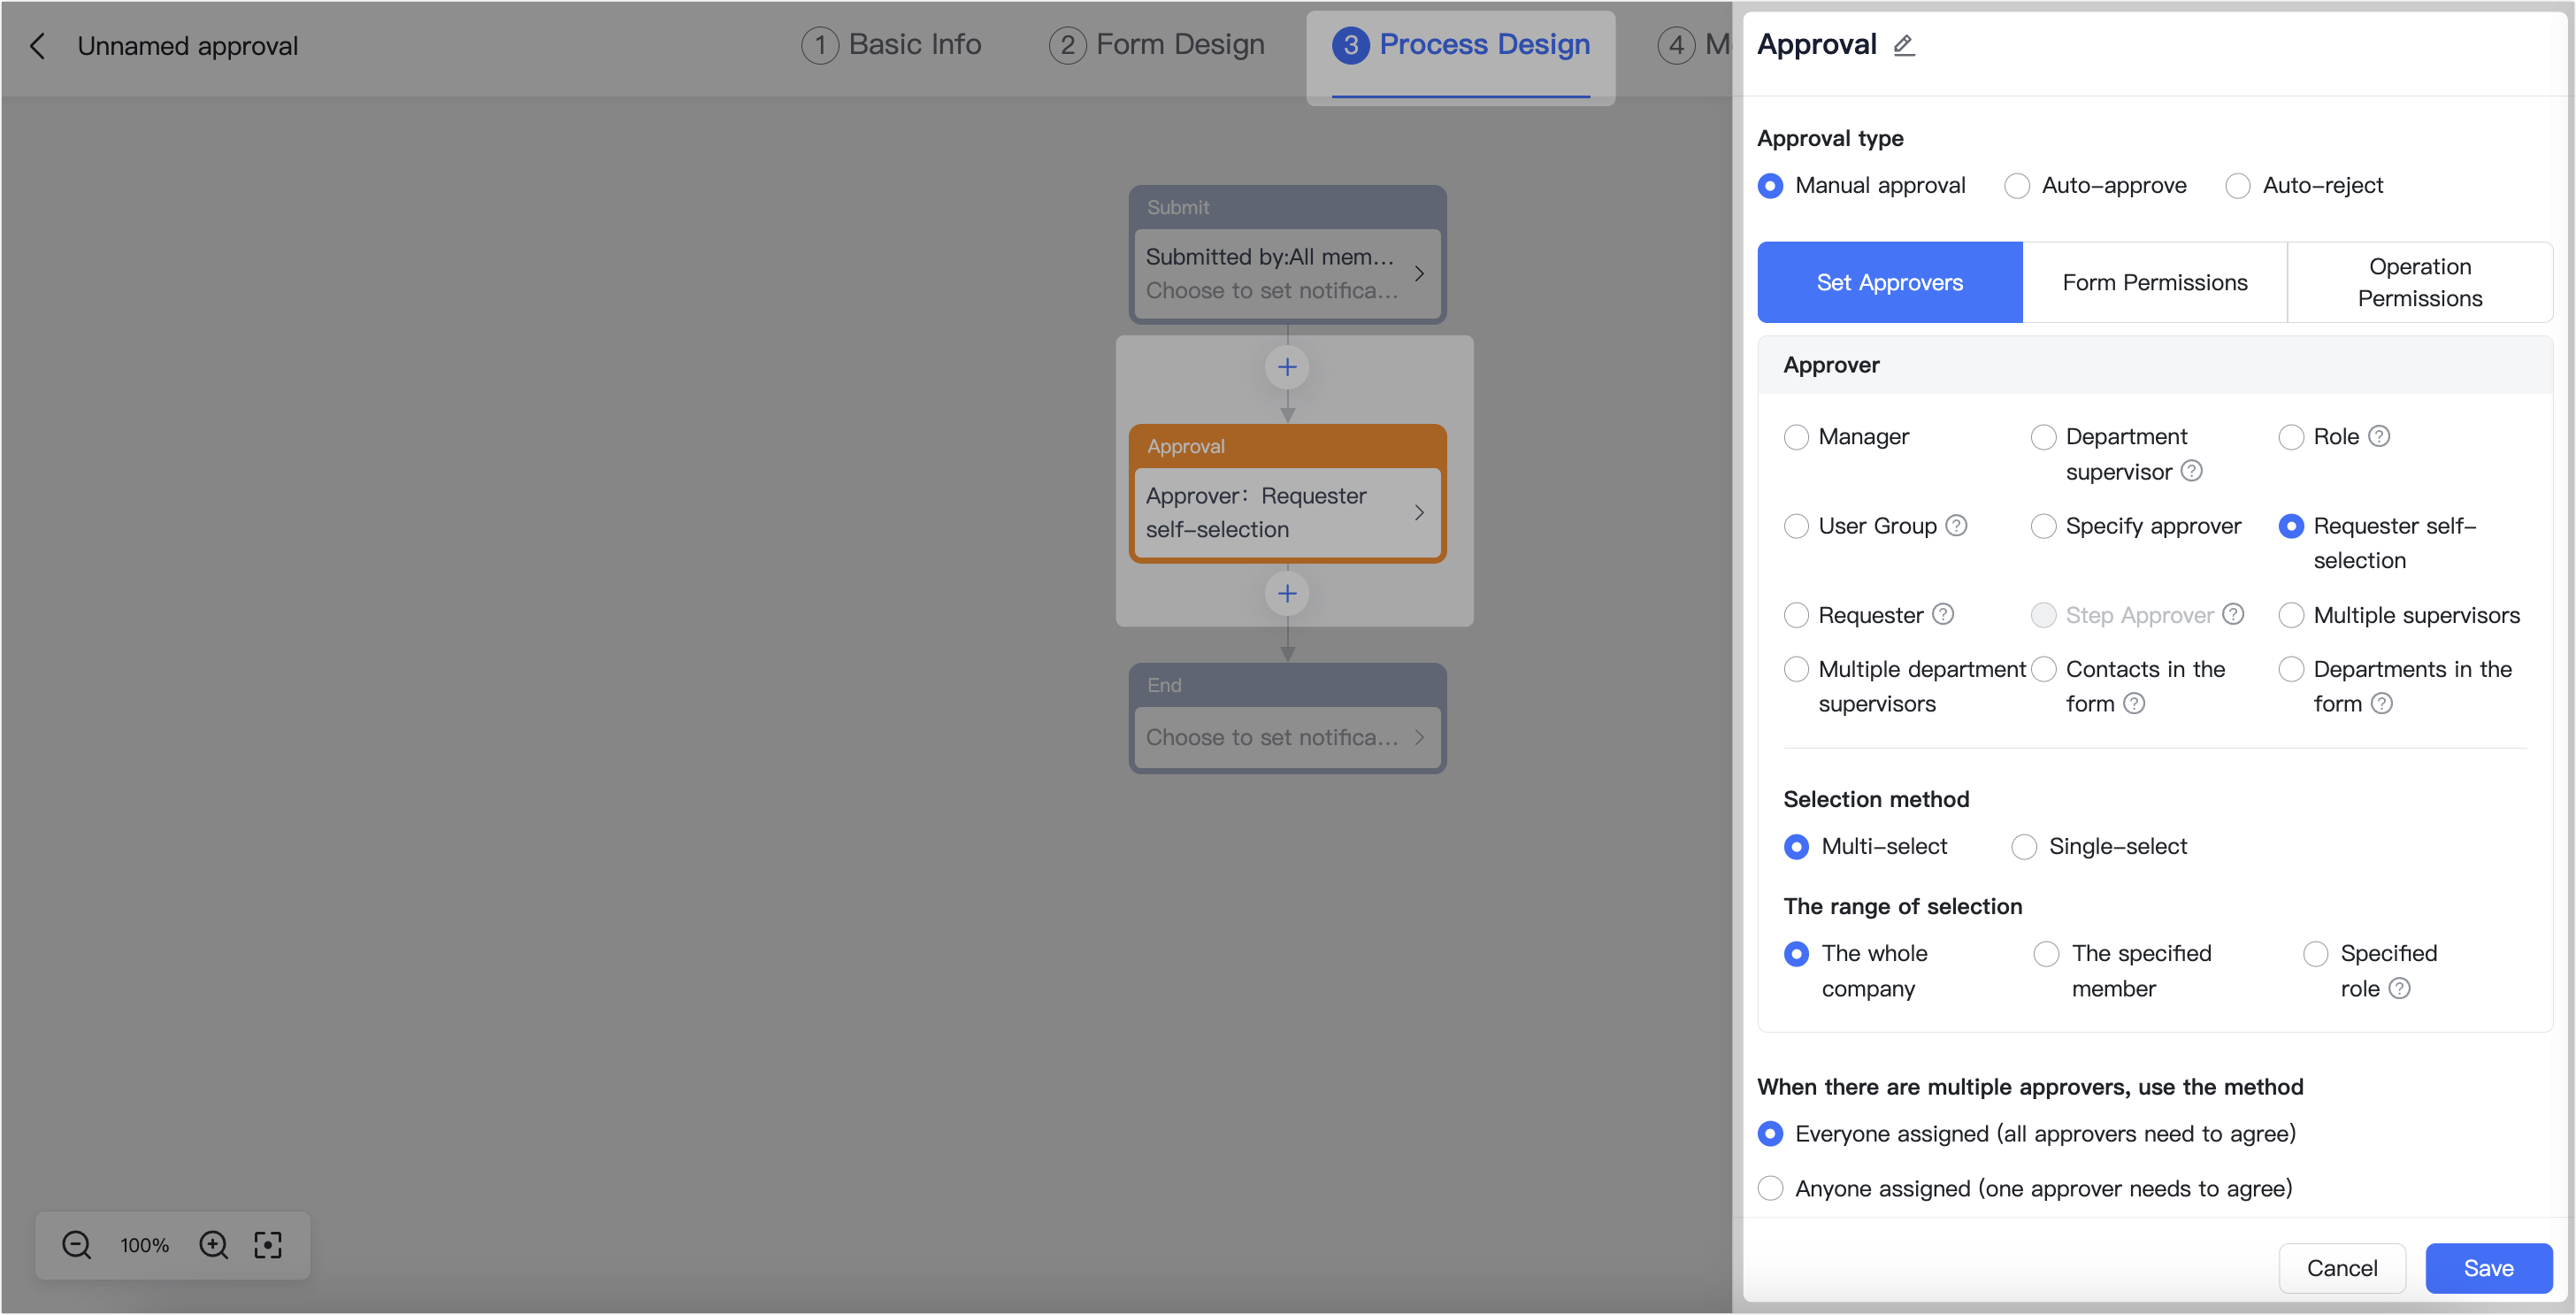The width and height of the screenshot is (2576, 1315).
Task: Click the fit-to-screen canvas icon
Action: pos(268,1245)
